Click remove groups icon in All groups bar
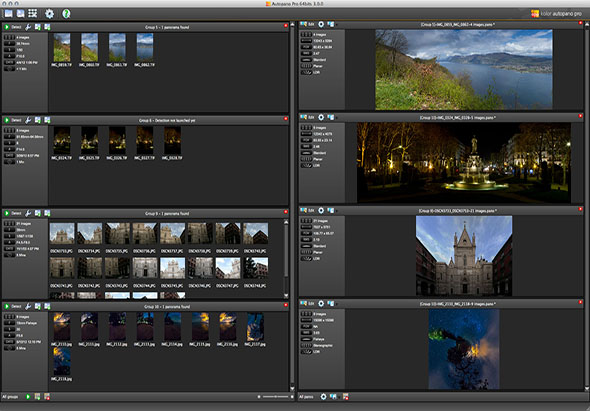The height and width of the screenshot is (411, 590). pyautogui.click(x=47, y=397)
